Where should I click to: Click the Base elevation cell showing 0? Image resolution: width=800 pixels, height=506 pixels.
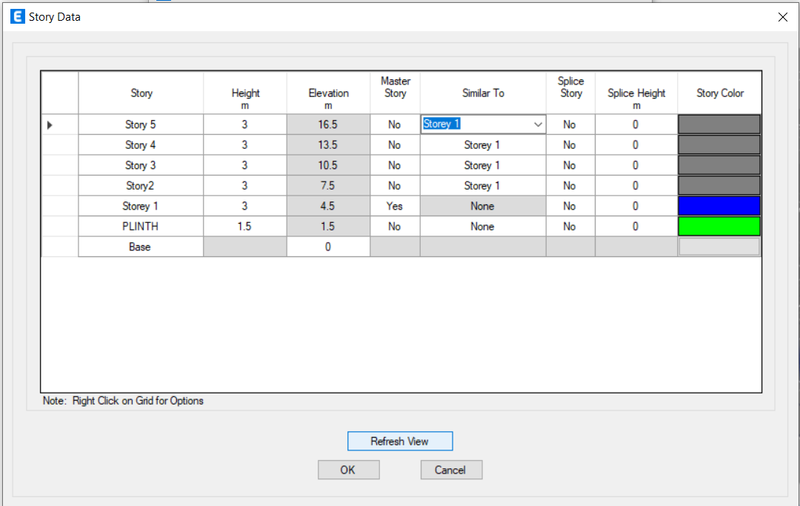(x=328, y=247)
